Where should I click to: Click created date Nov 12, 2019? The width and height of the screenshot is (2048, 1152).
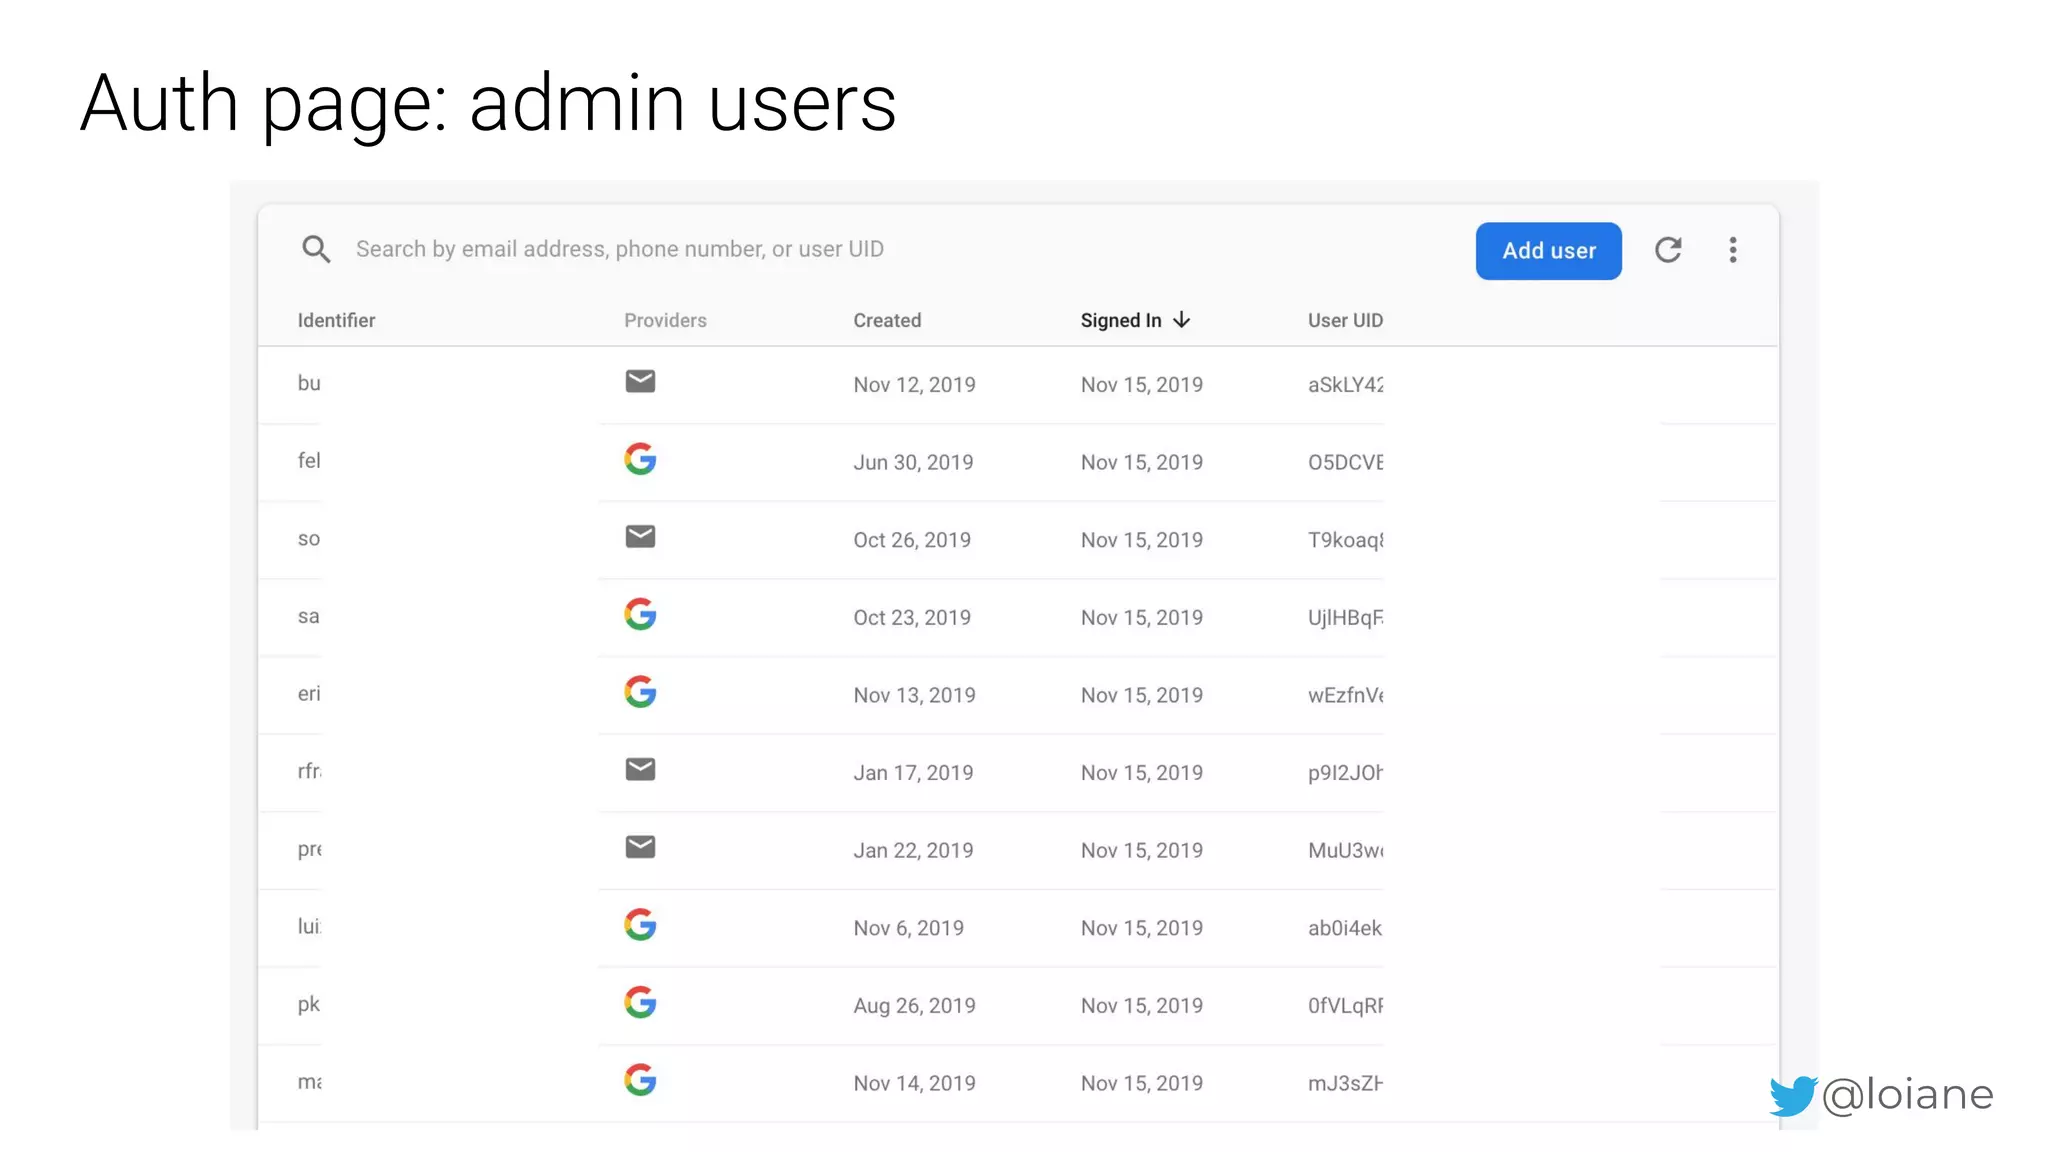914,385
